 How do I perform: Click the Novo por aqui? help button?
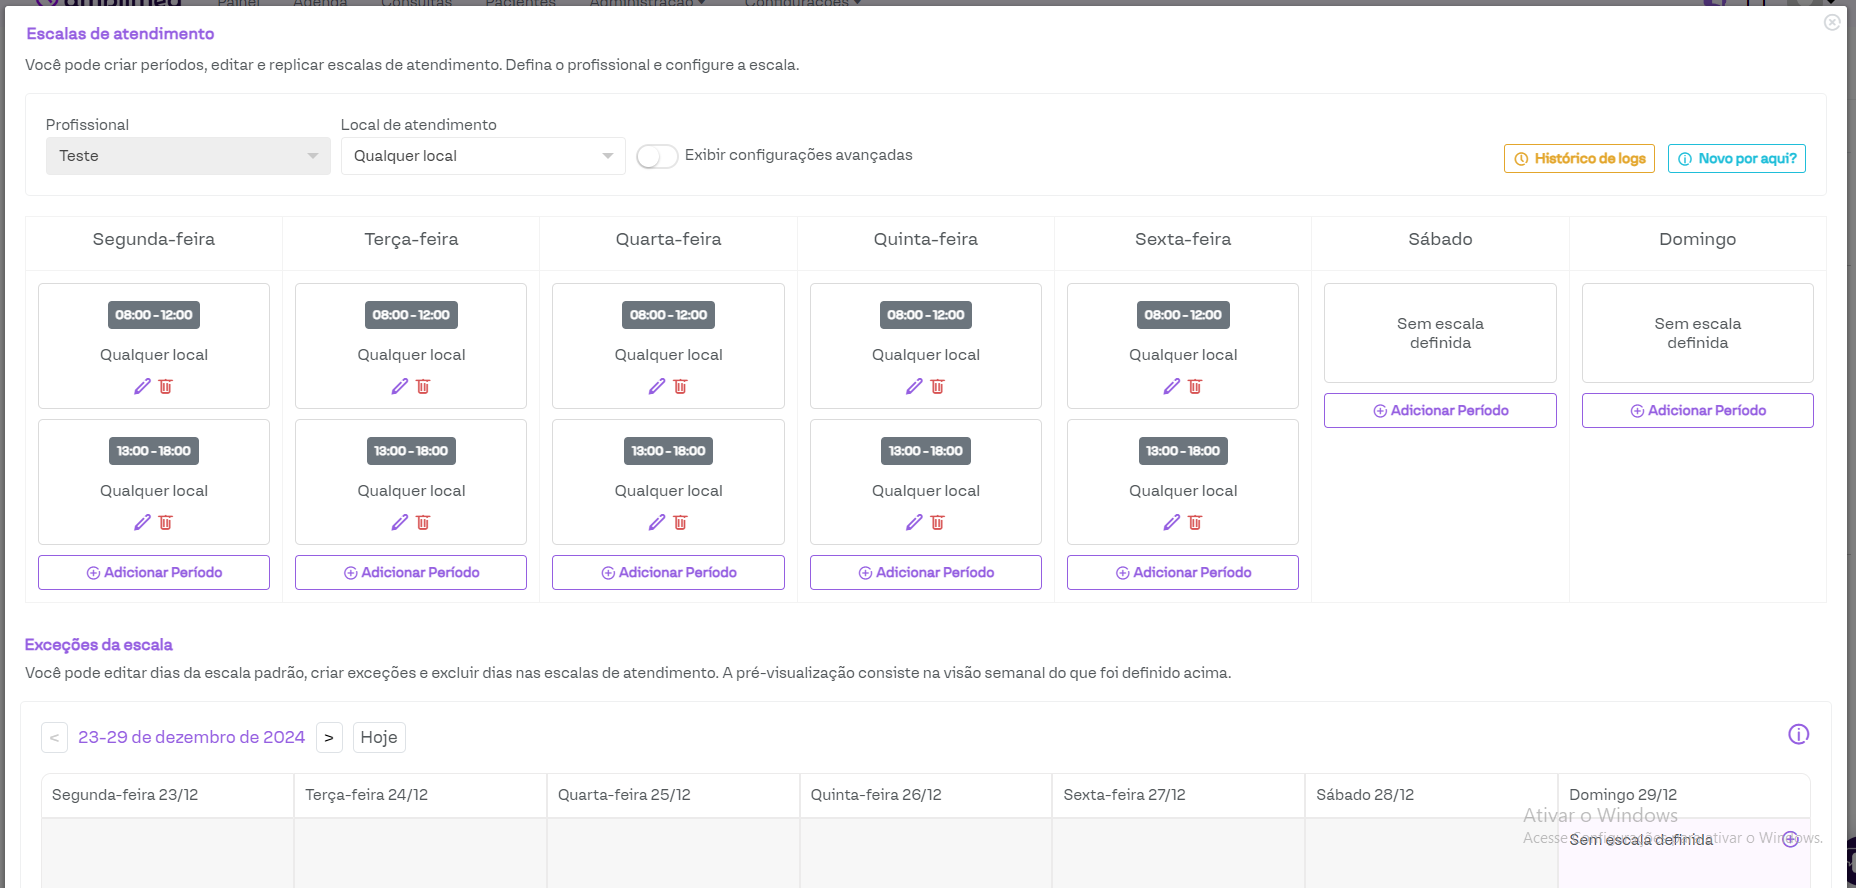1736,159
